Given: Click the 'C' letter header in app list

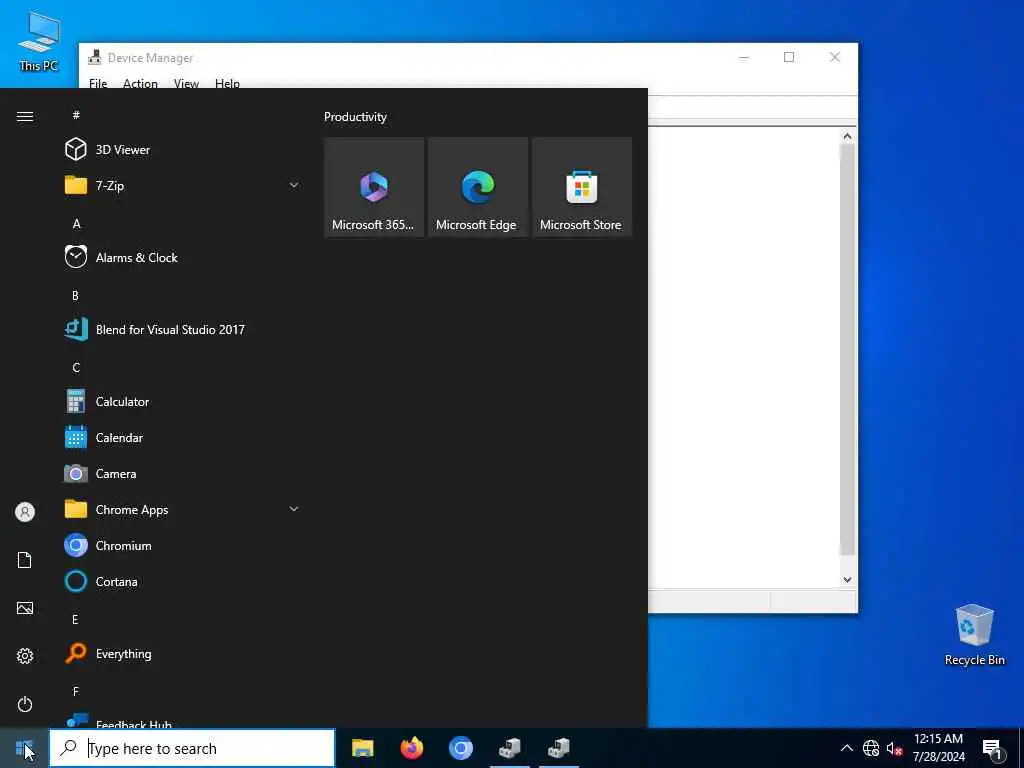Looking at the screenshot, I should click(76, 367).
